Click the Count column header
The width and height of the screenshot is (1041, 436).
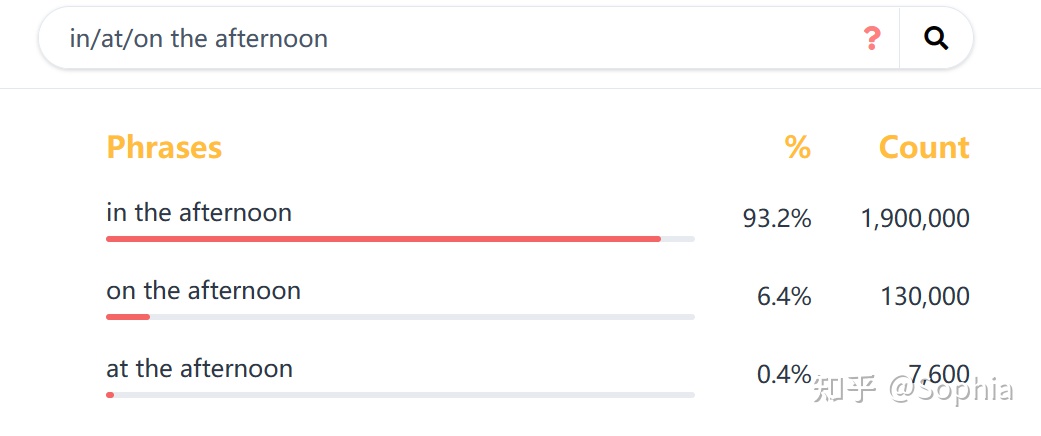[924, 147]
